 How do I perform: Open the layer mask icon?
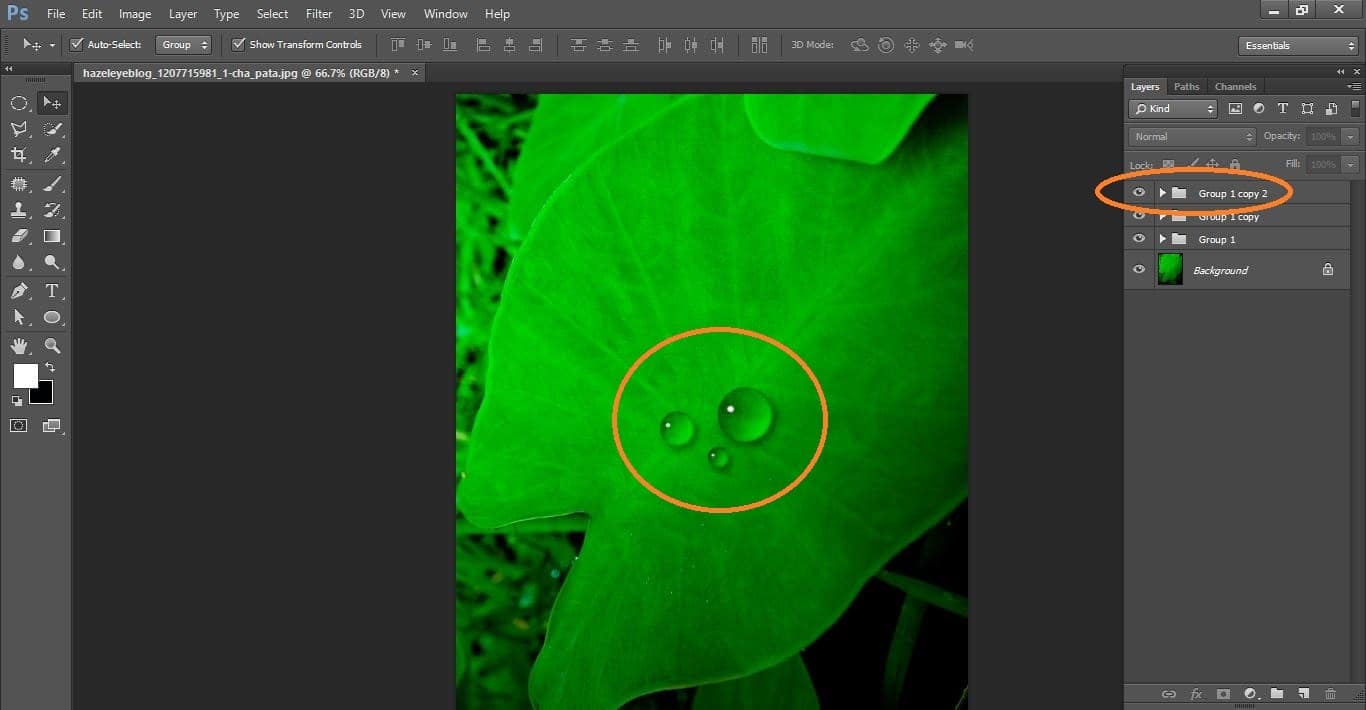pos(1223,693)
